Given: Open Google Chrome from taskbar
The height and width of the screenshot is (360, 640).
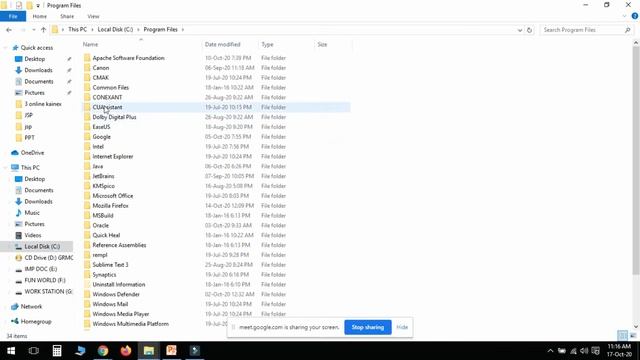Looking at the screenshot, I should 103,351.
